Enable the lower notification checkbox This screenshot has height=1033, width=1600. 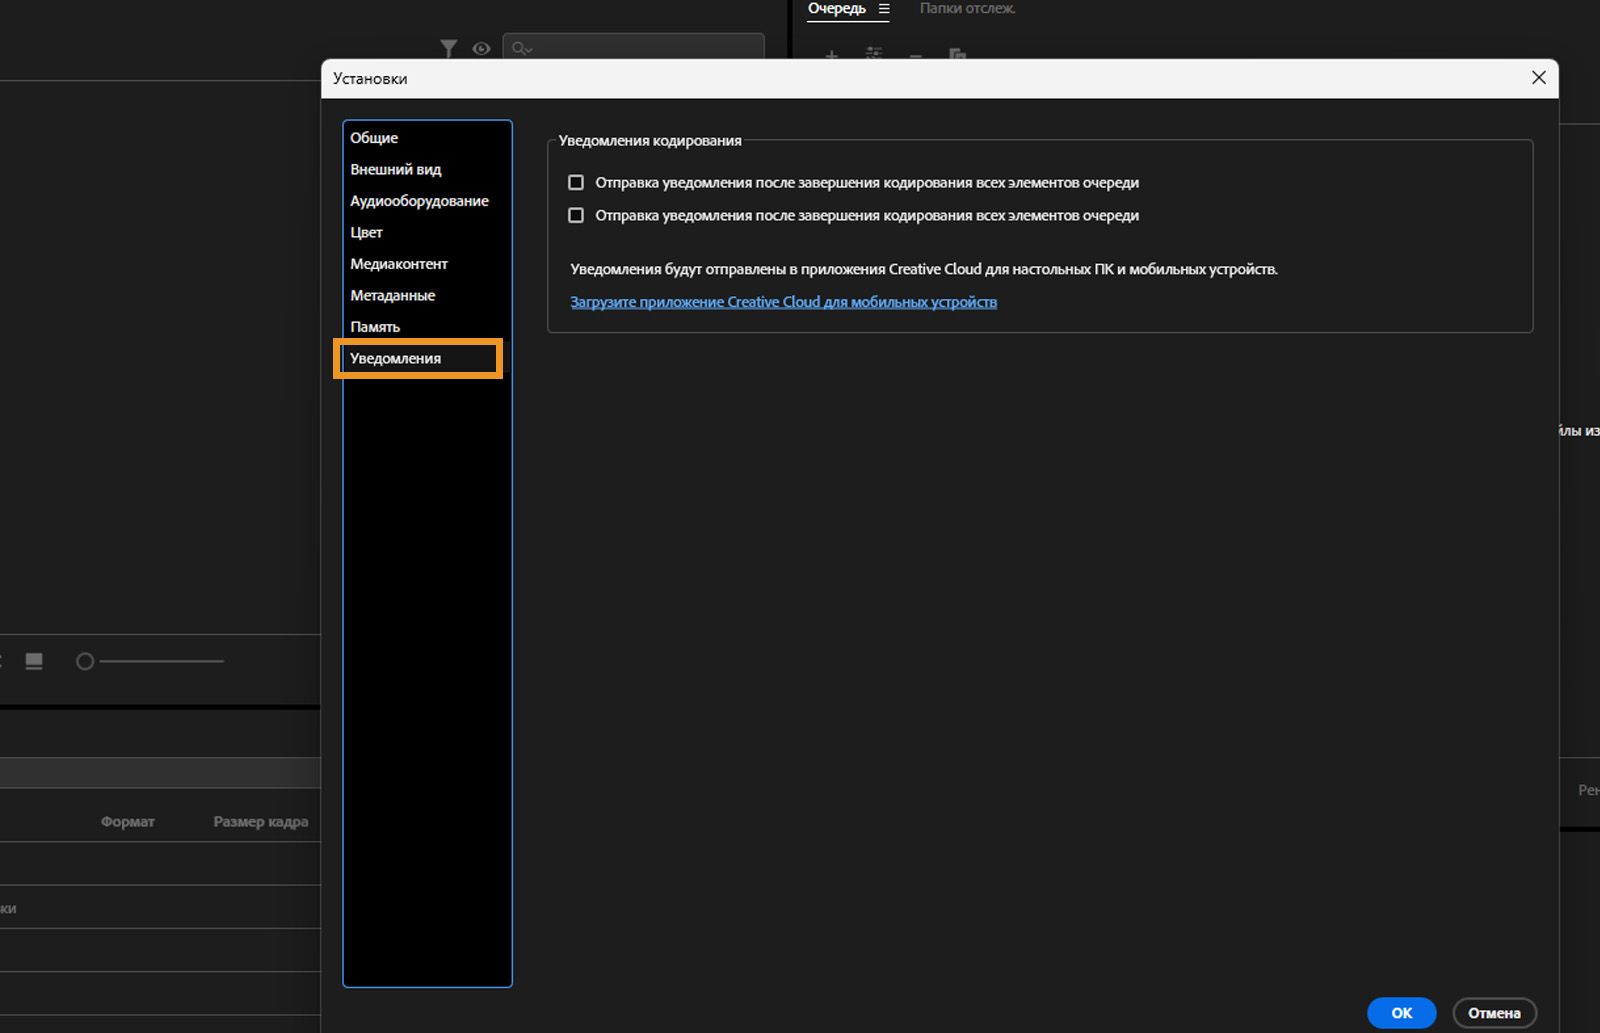click(576, 216)
